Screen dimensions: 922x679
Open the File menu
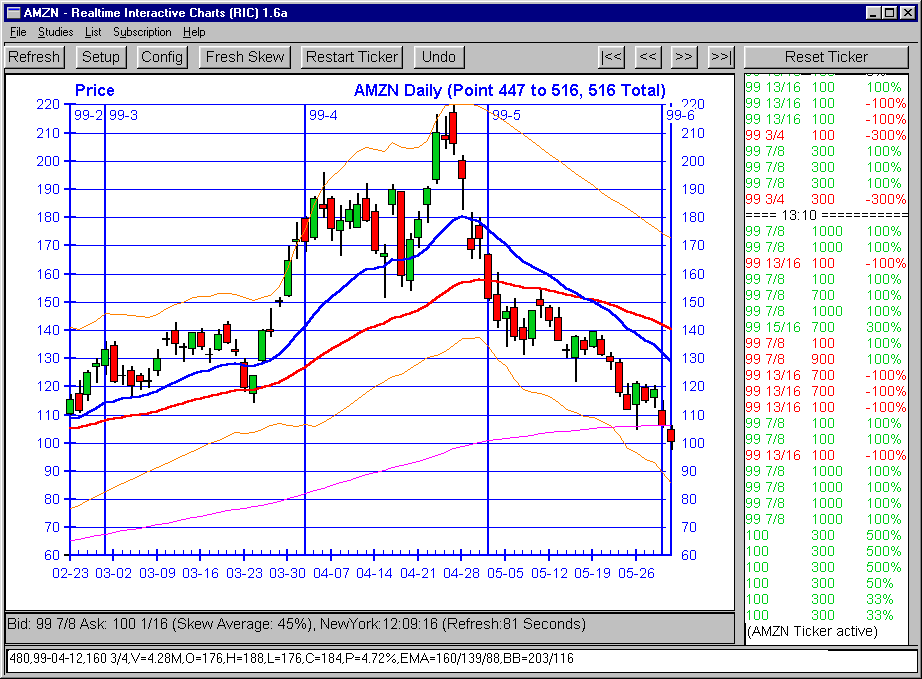pyautogui.click(x=18, y=32)
